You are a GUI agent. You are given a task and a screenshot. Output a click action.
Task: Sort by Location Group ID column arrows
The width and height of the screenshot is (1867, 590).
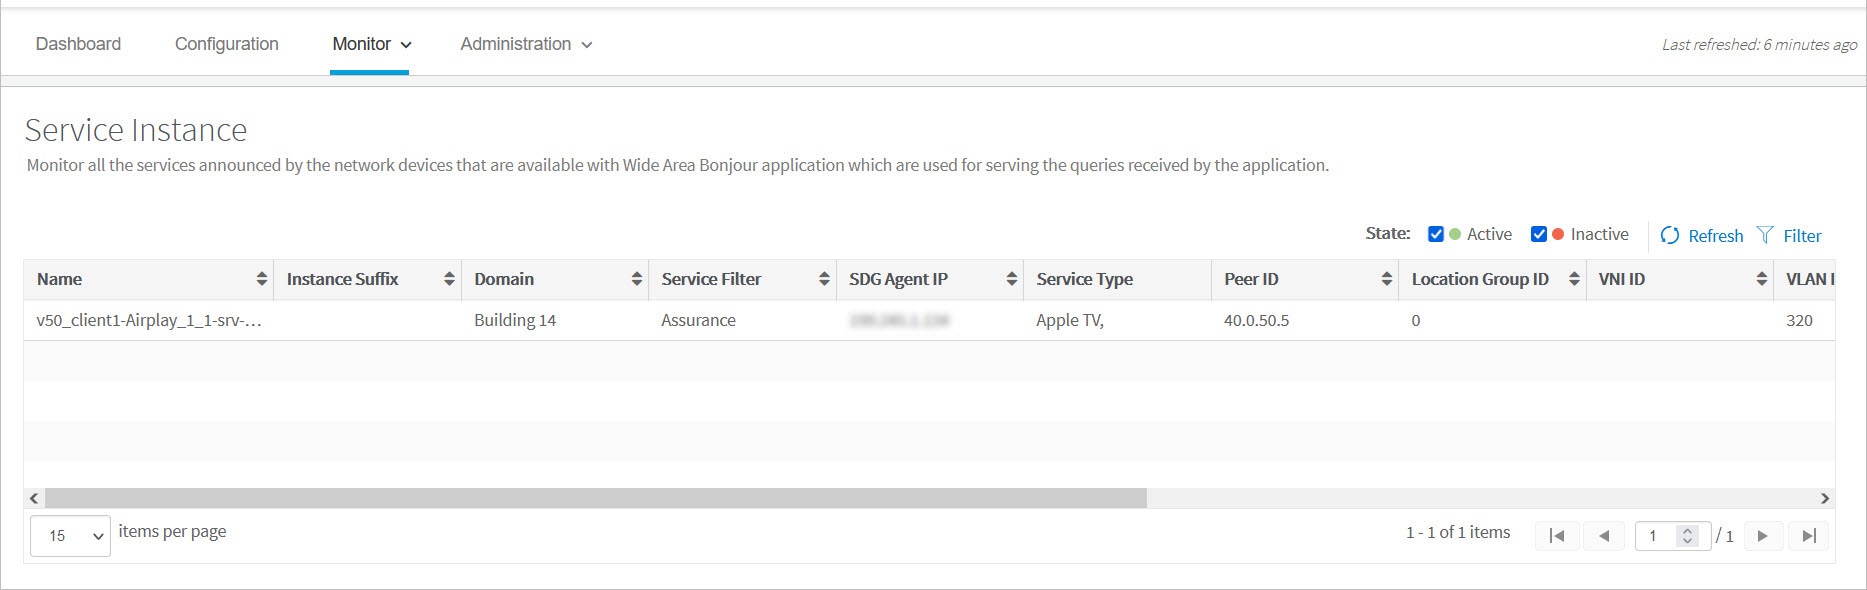1574,280
